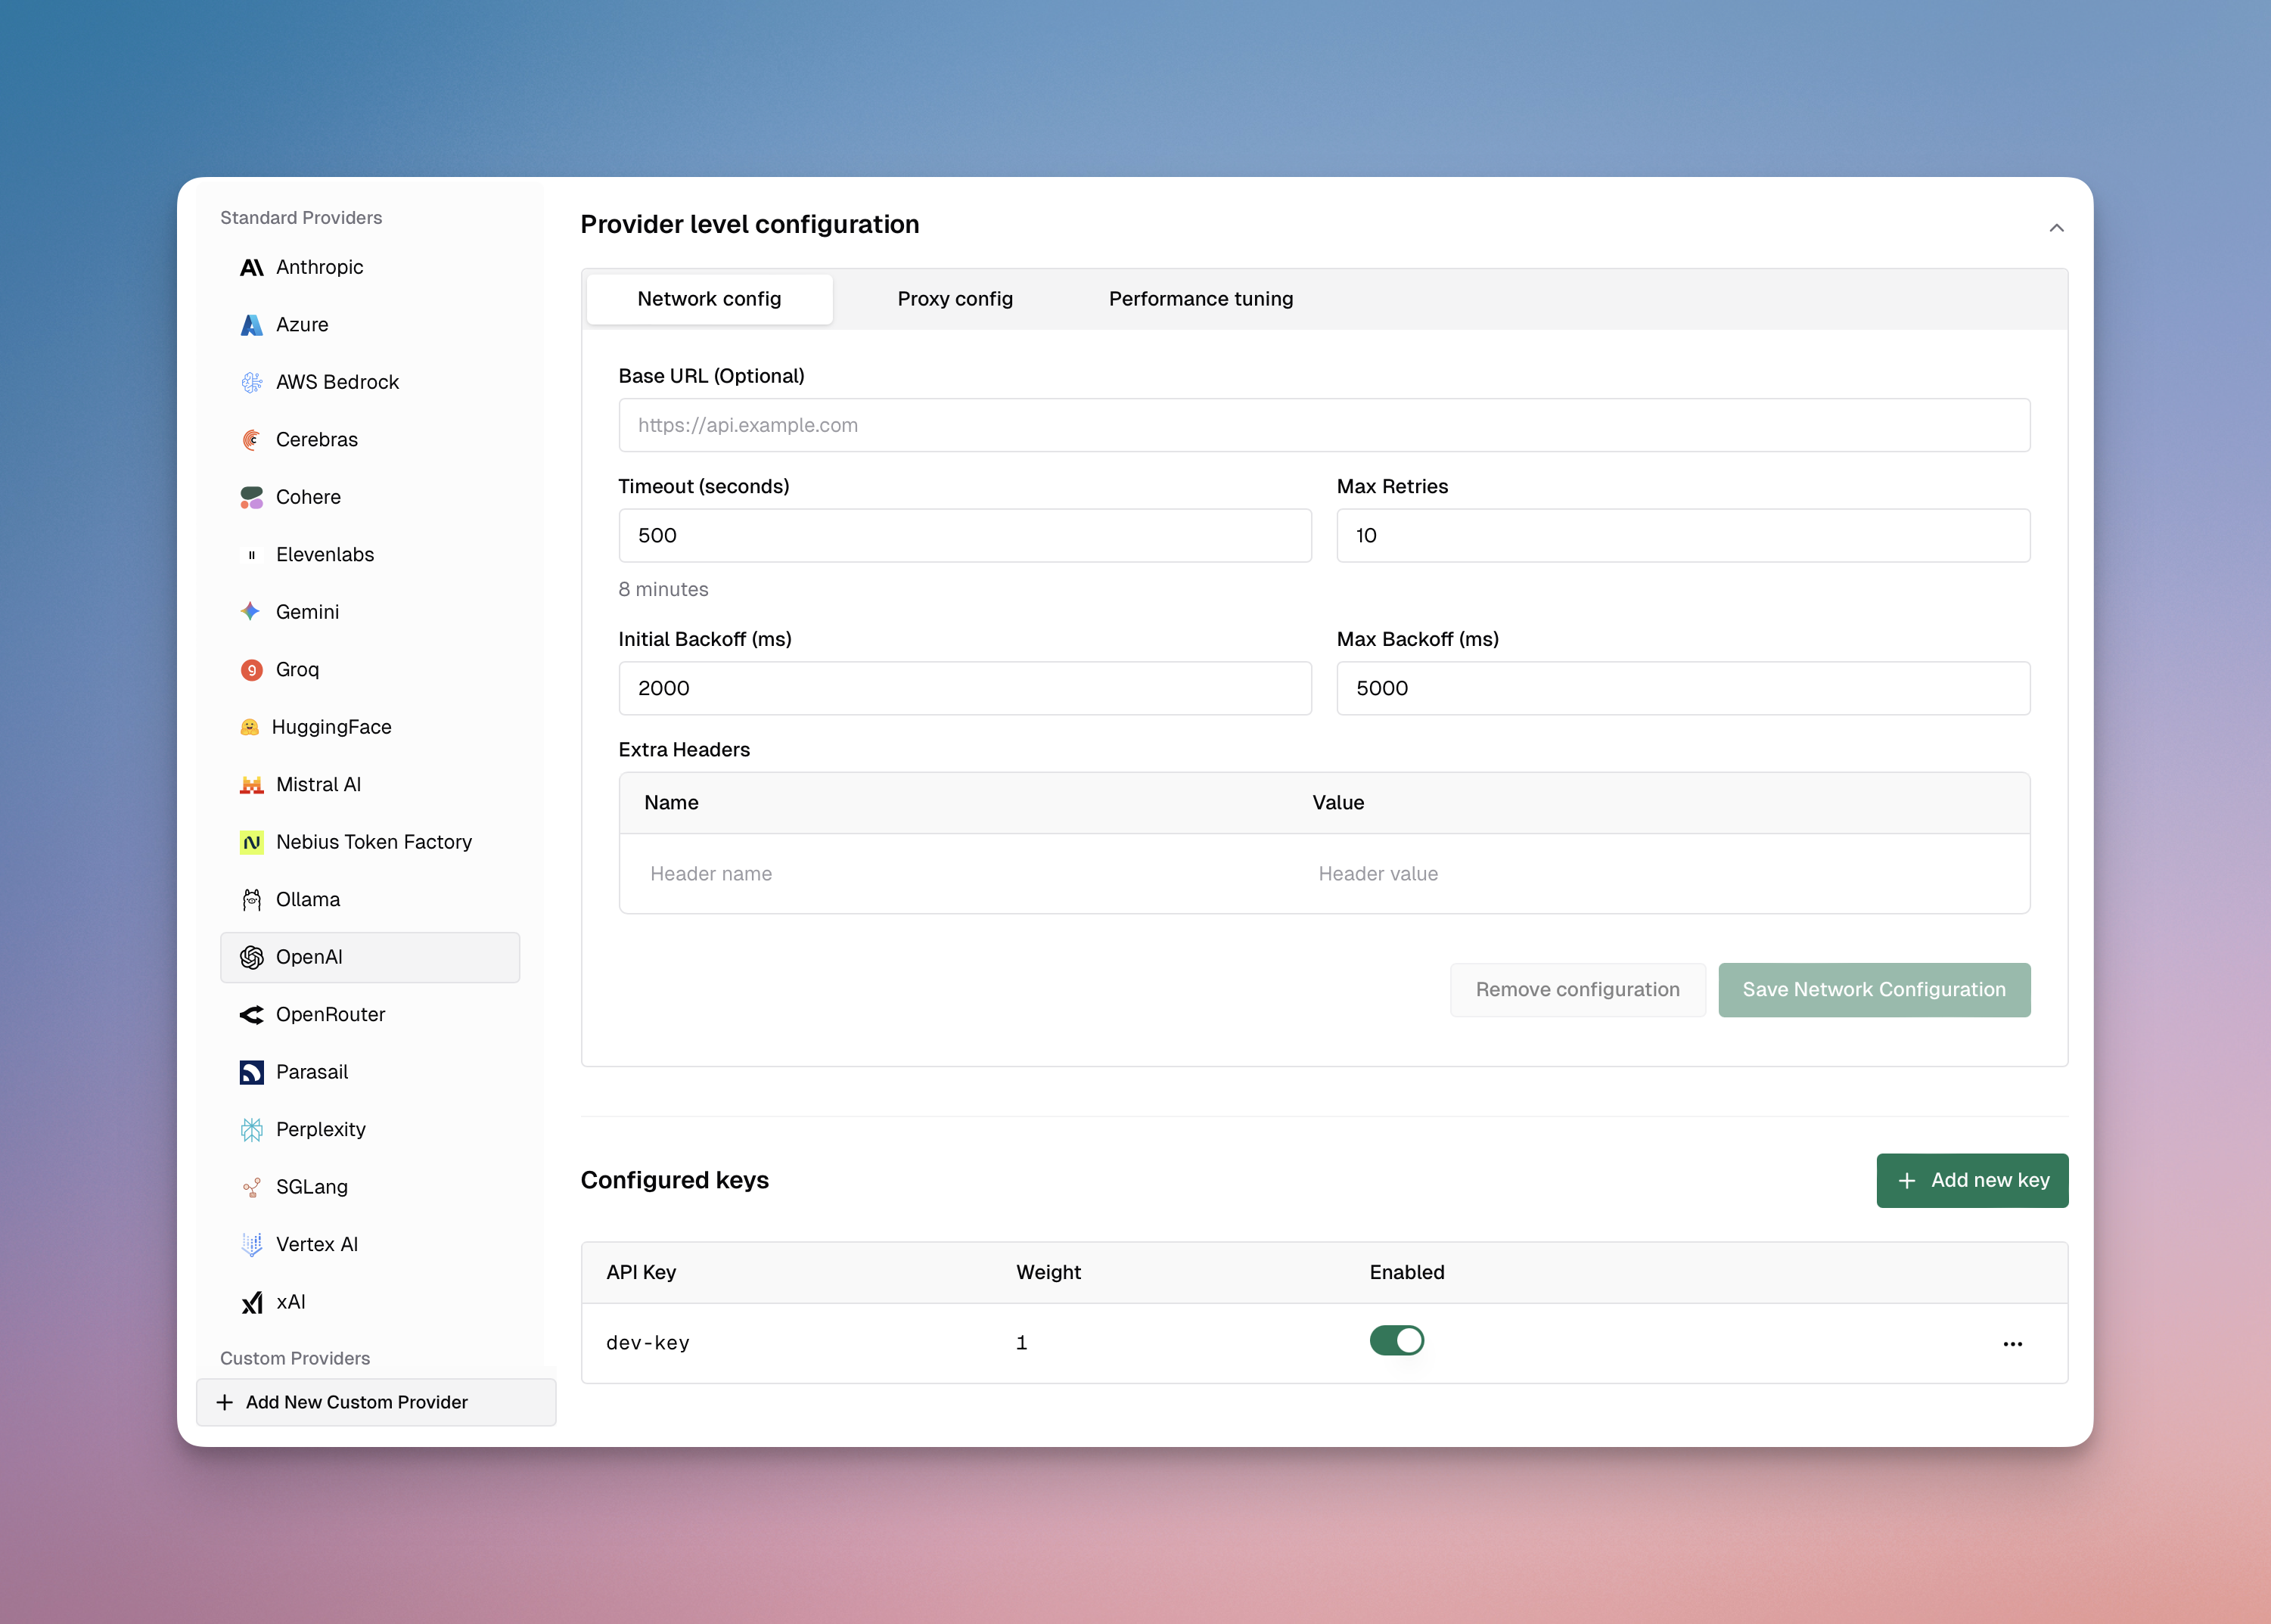Click the Initial Backoff field
The width and height of the screenshot is (2271, 1624).
tap(964, 688)
